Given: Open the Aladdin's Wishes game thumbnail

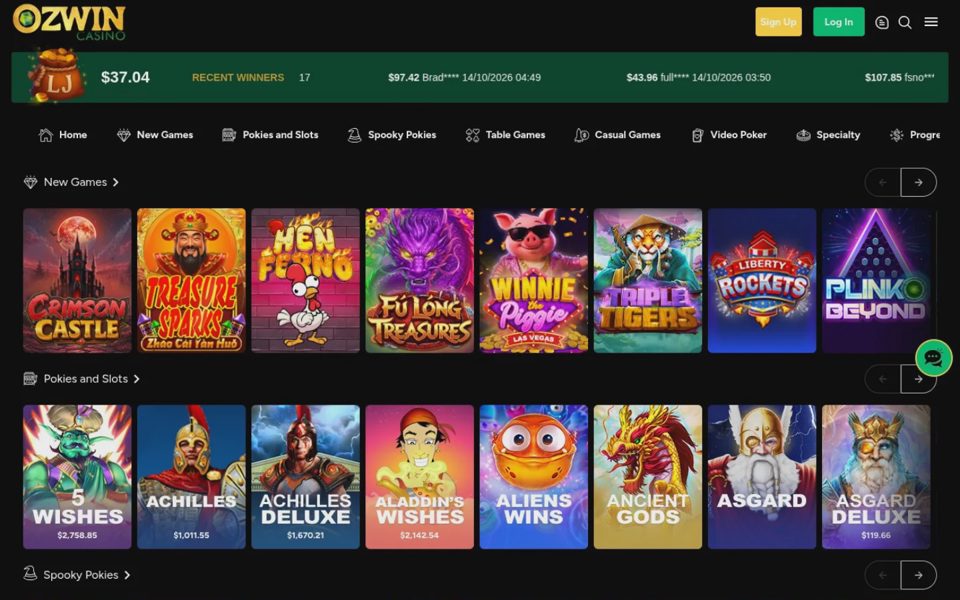Looking at the screenshot, I should tap(419, 477).
